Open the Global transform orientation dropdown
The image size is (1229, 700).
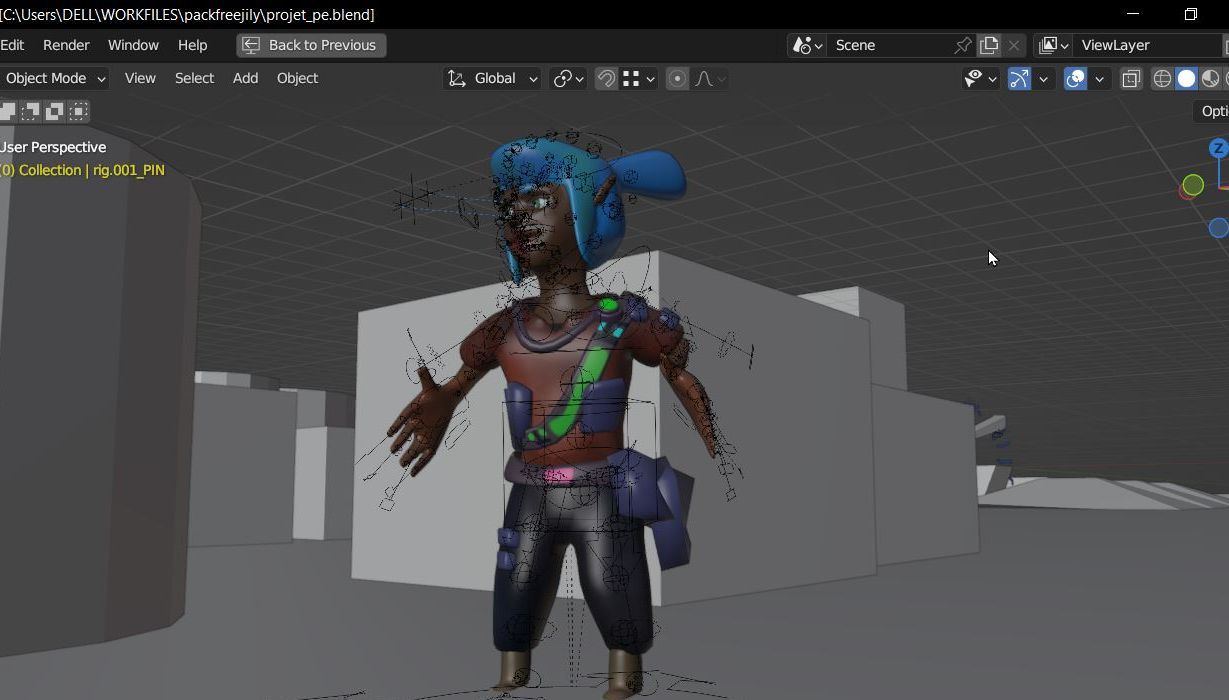[493, 78]
